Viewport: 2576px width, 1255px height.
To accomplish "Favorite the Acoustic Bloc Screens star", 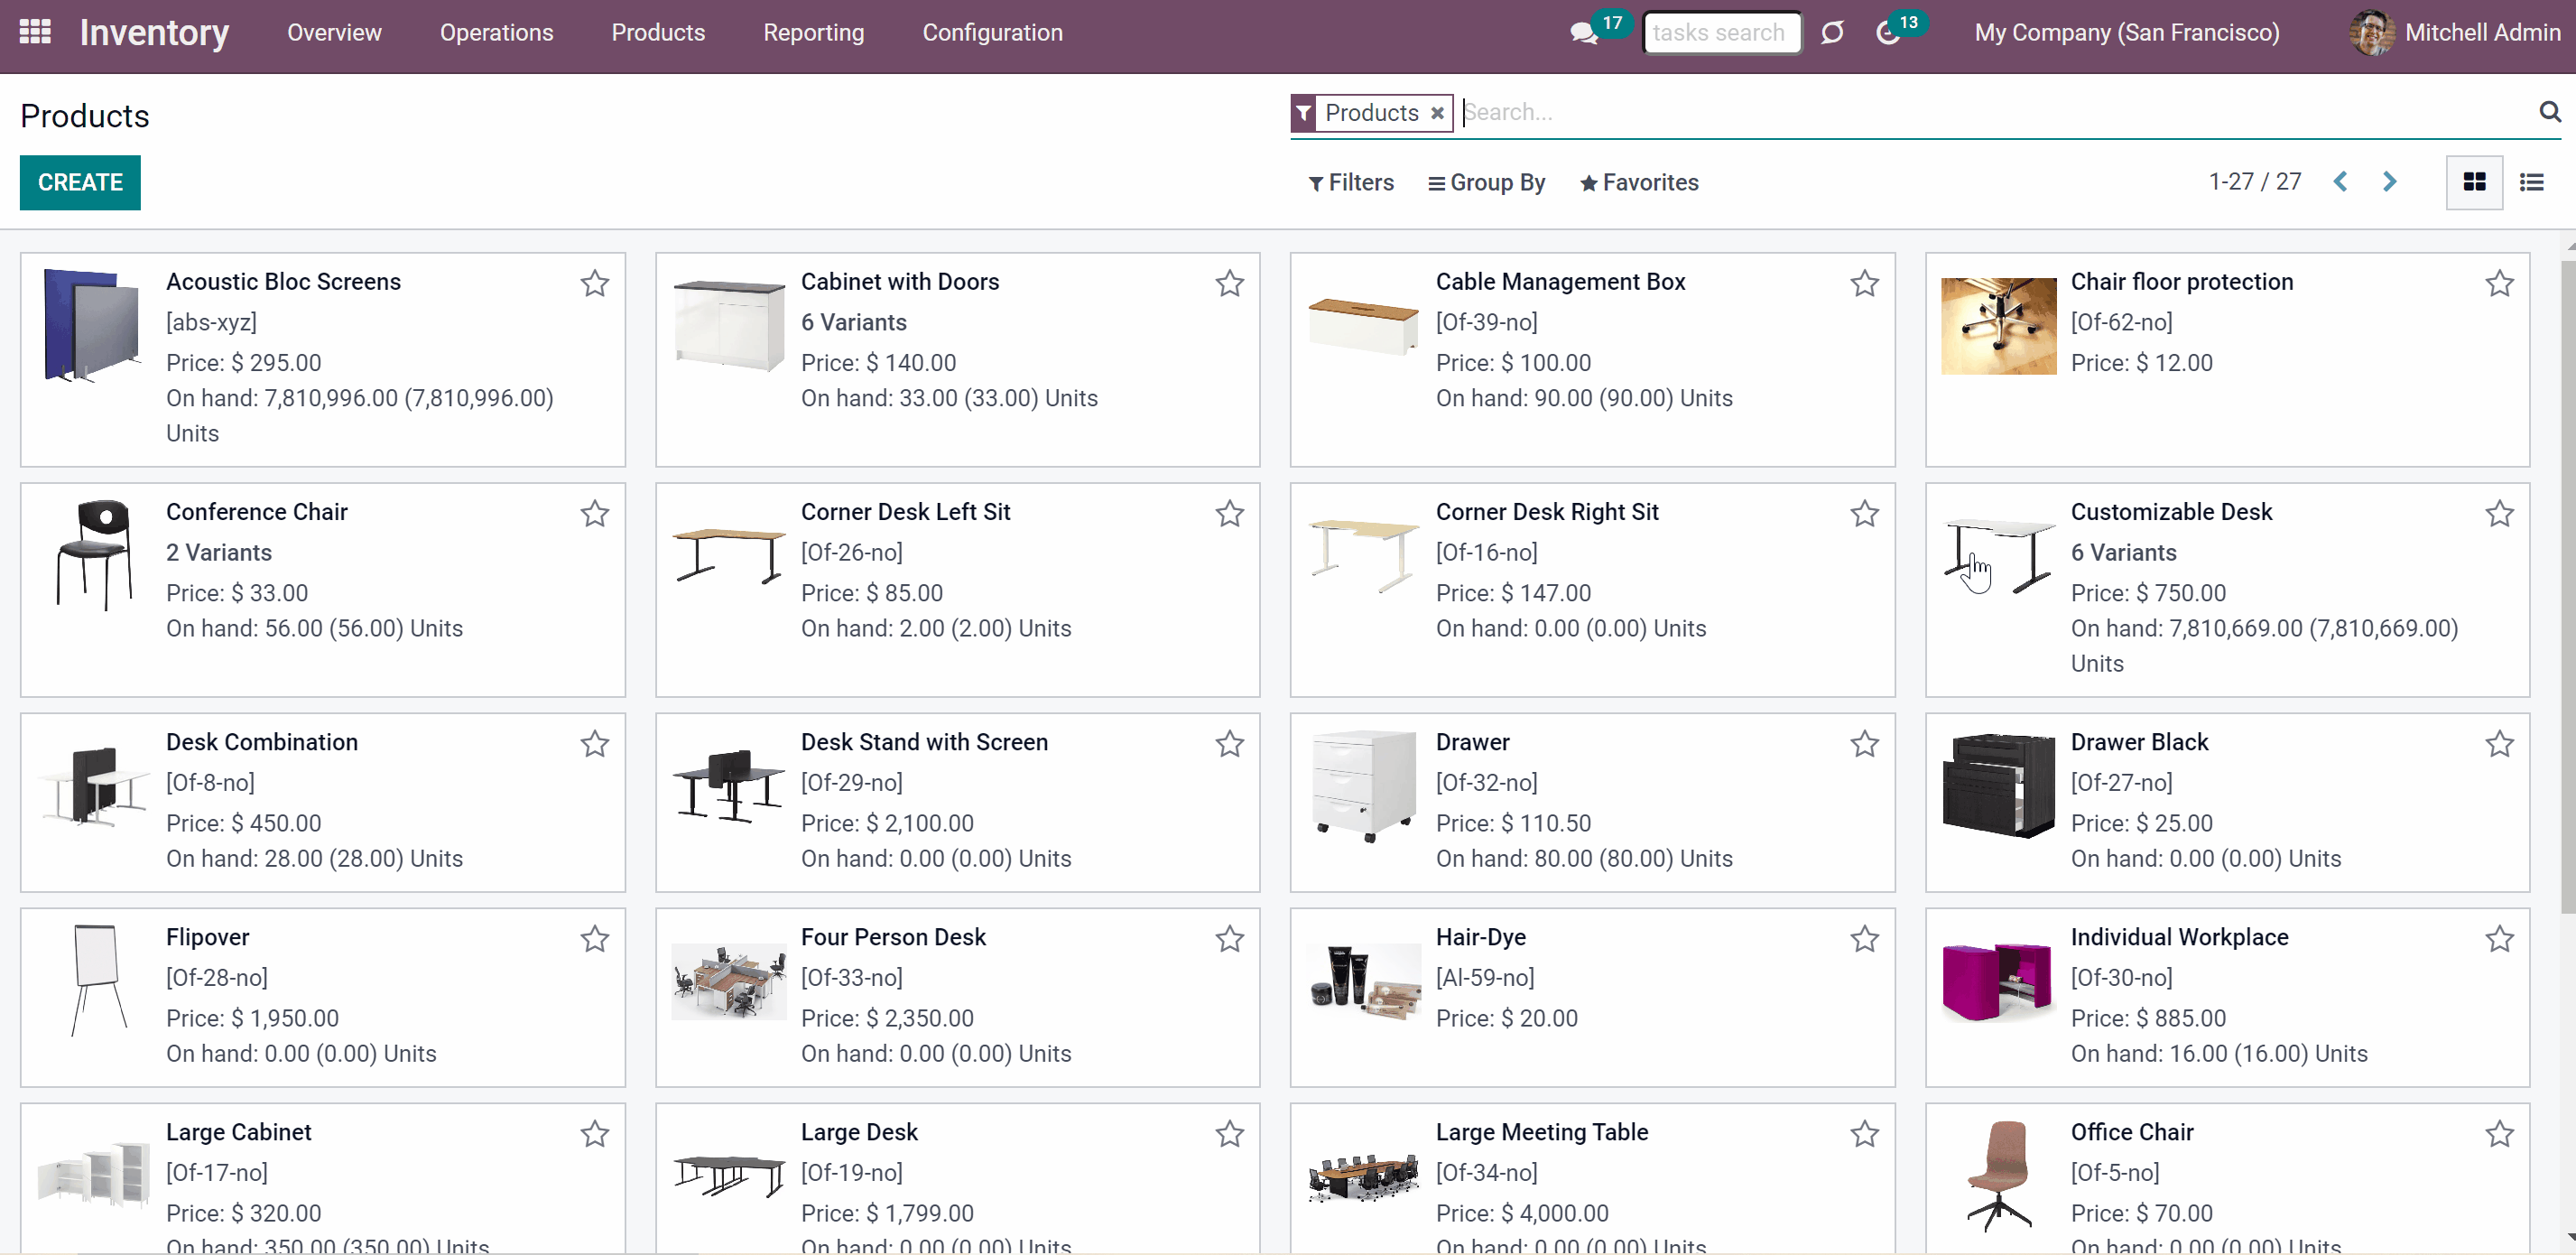I will click(595, 284).
